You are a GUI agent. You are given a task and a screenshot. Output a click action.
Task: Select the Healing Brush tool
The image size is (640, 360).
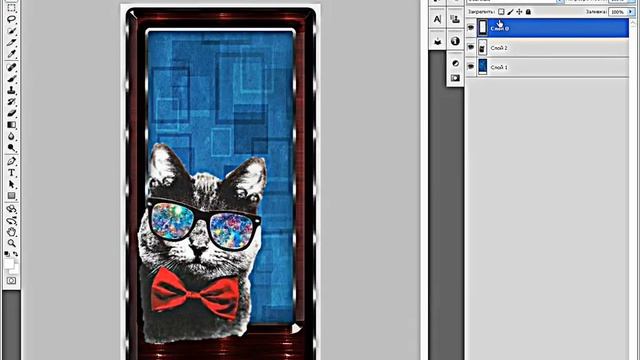[11, 67]
